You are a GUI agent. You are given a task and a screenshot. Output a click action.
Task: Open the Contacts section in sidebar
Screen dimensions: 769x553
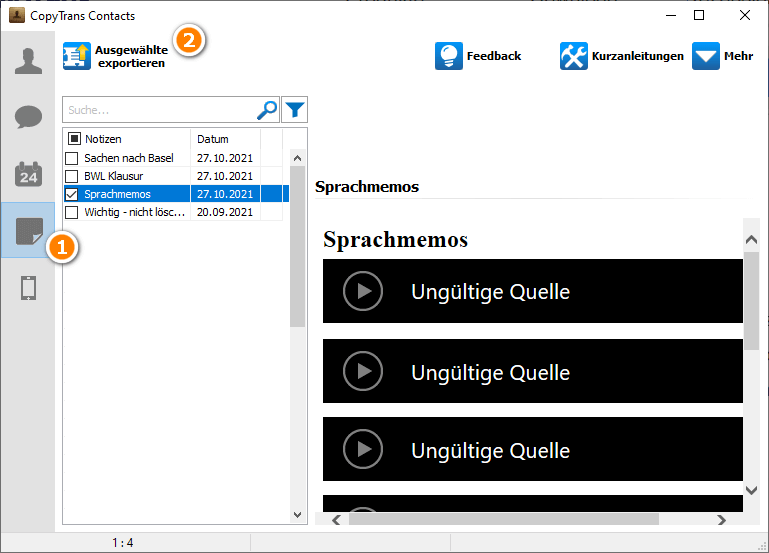(x=28, y=61)
